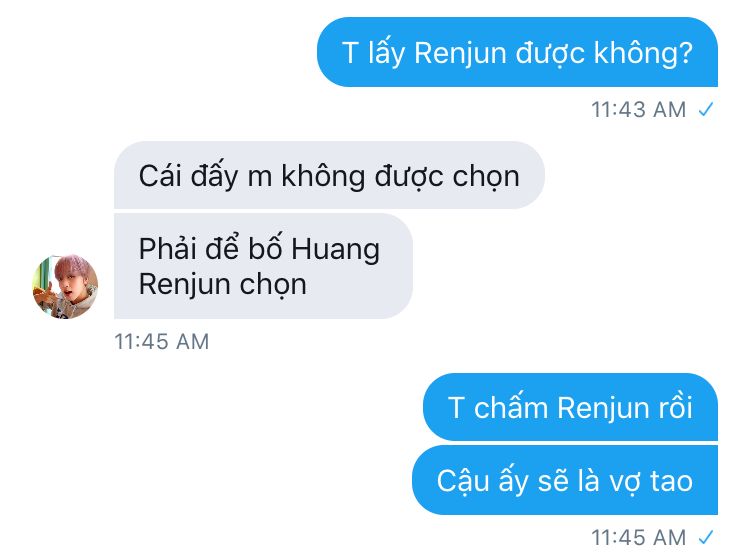Open the sender's pink-haired profile avatar

click(65, 286)
